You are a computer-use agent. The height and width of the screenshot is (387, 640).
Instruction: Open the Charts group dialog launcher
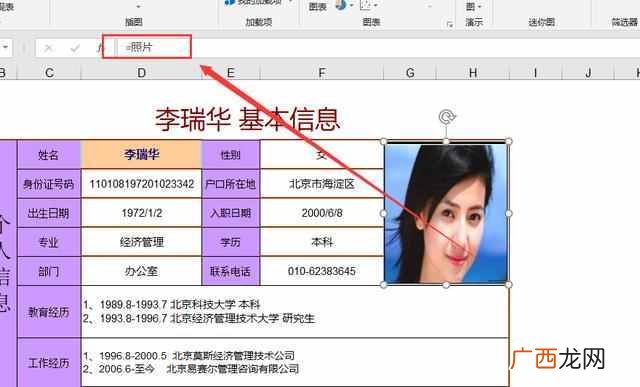pos(449,24)
